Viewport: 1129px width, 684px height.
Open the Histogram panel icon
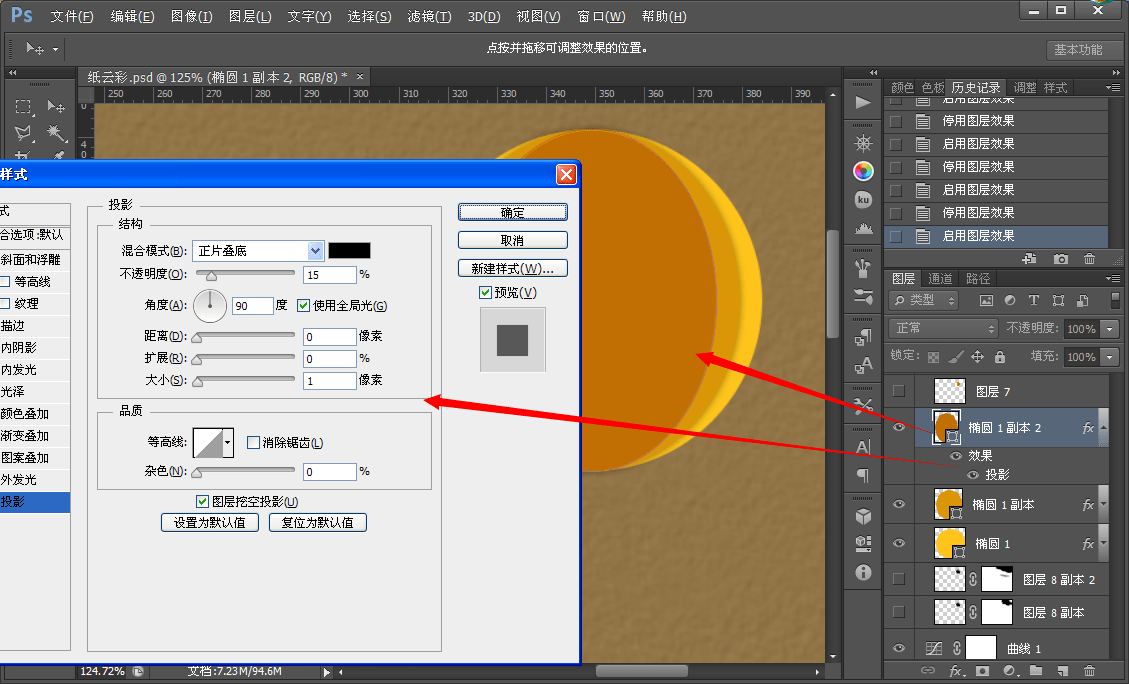[863, 228]
